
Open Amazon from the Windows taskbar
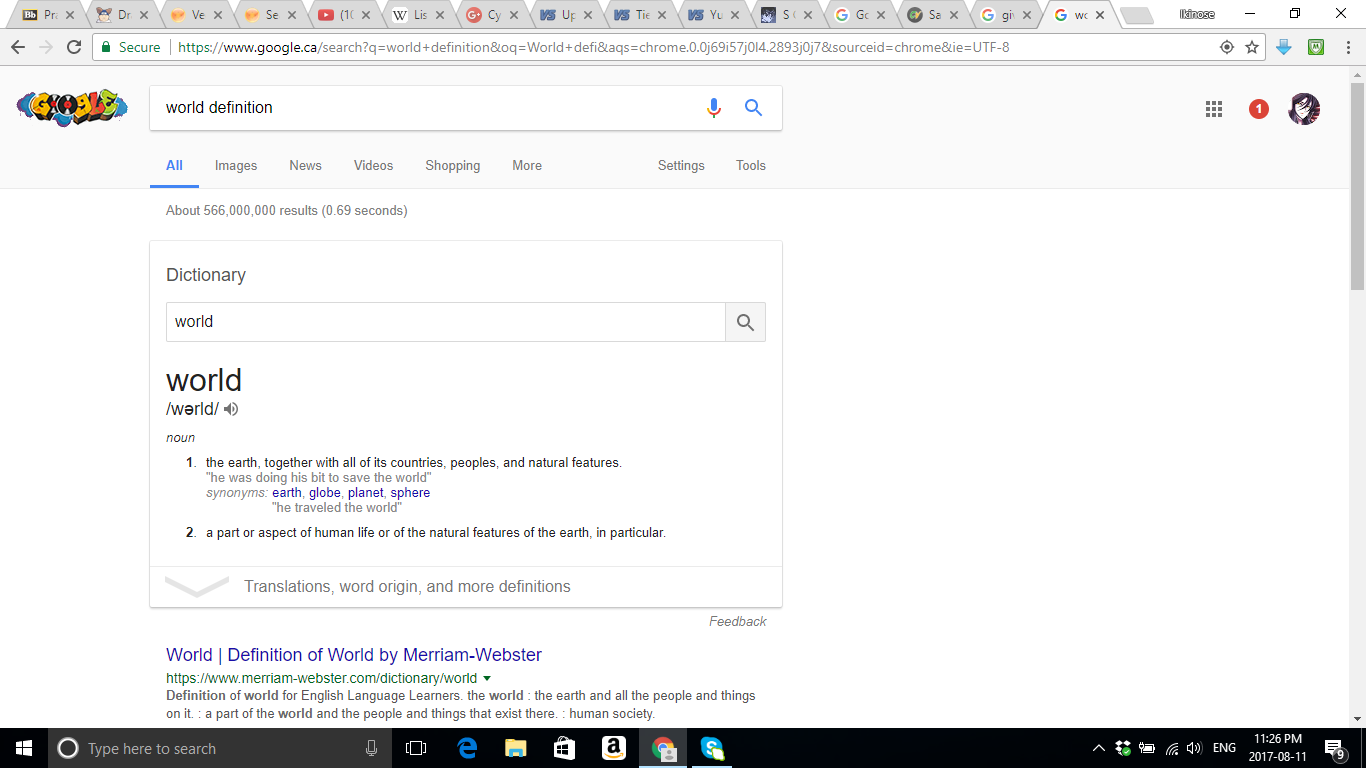click(613, 748)
